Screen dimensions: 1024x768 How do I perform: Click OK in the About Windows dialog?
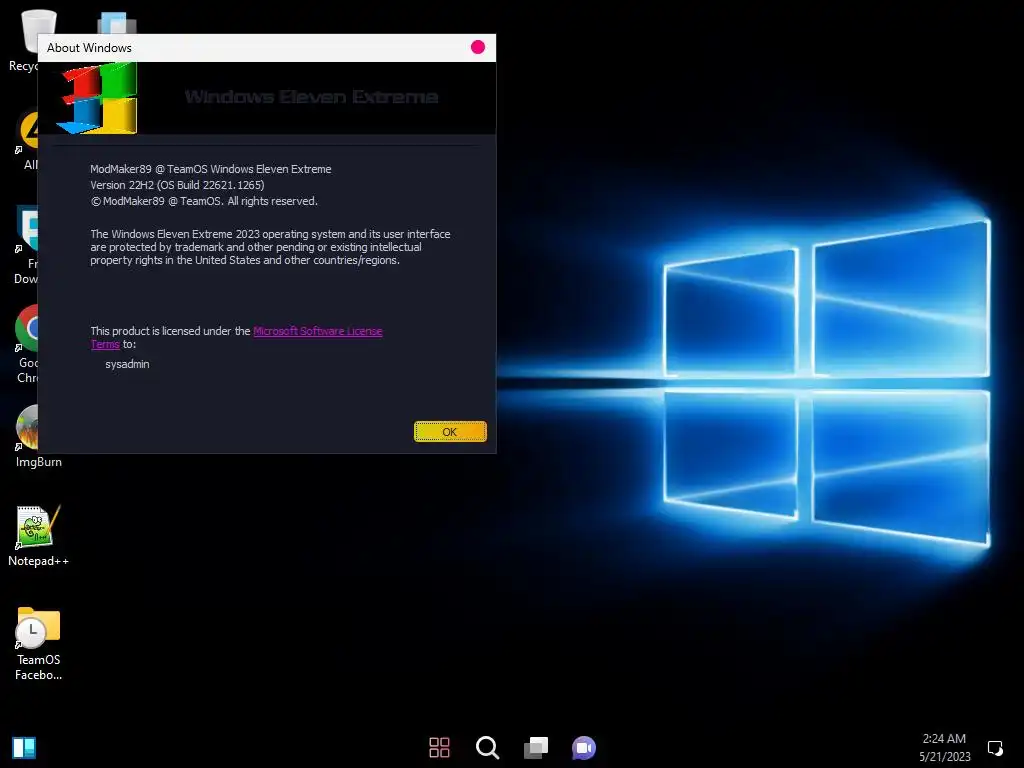point(450,432)
